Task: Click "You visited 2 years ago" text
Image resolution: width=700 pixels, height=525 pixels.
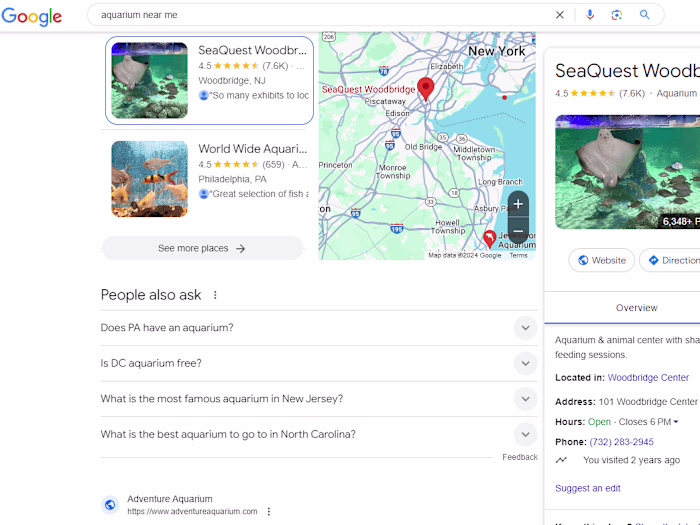Action: tap(631, 460)
